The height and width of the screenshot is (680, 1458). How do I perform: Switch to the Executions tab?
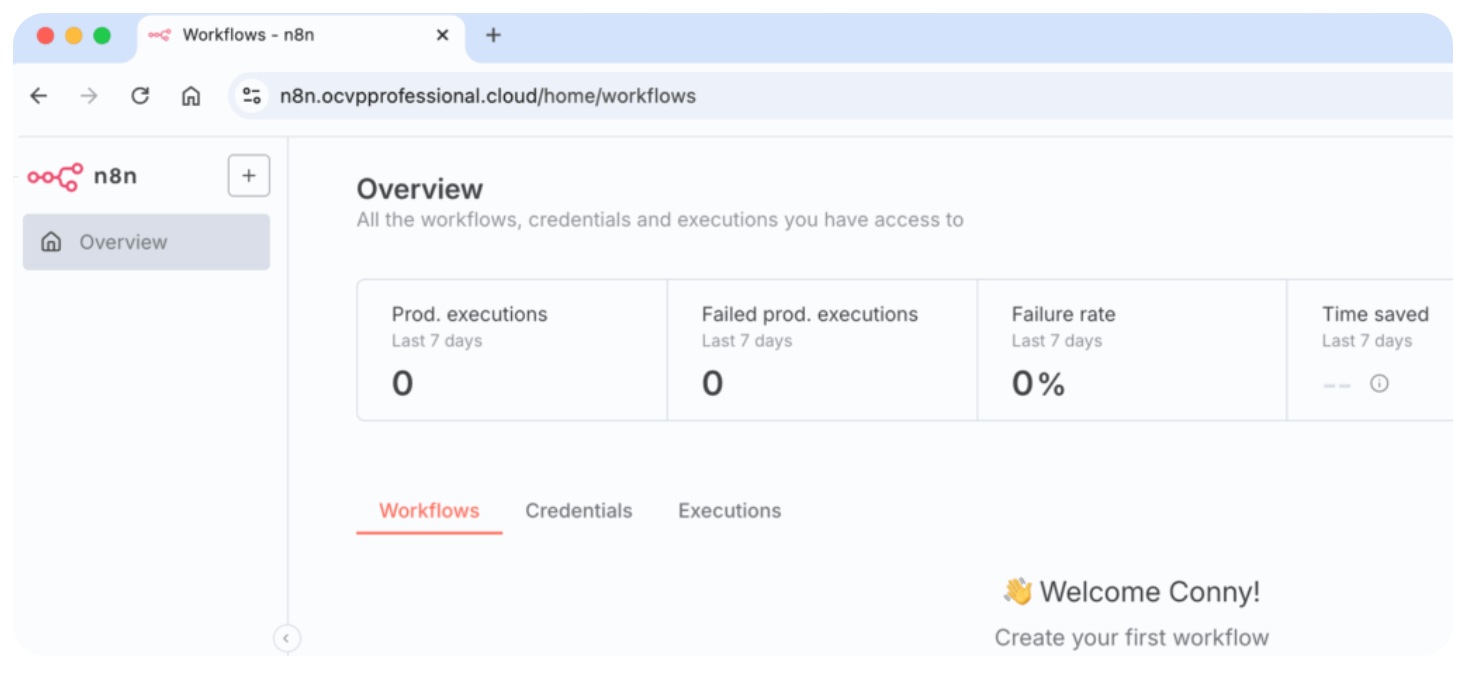click(x=729, y=511)
